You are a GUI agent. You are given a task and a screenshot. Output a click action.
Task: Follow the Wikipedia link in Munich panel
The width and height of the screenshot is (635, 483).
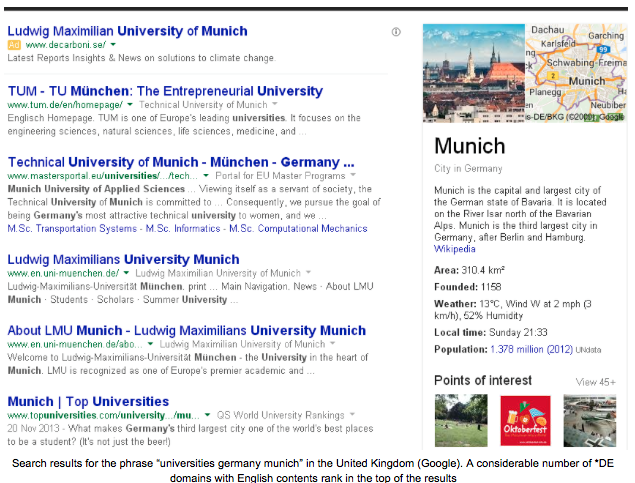coord(454,249)
